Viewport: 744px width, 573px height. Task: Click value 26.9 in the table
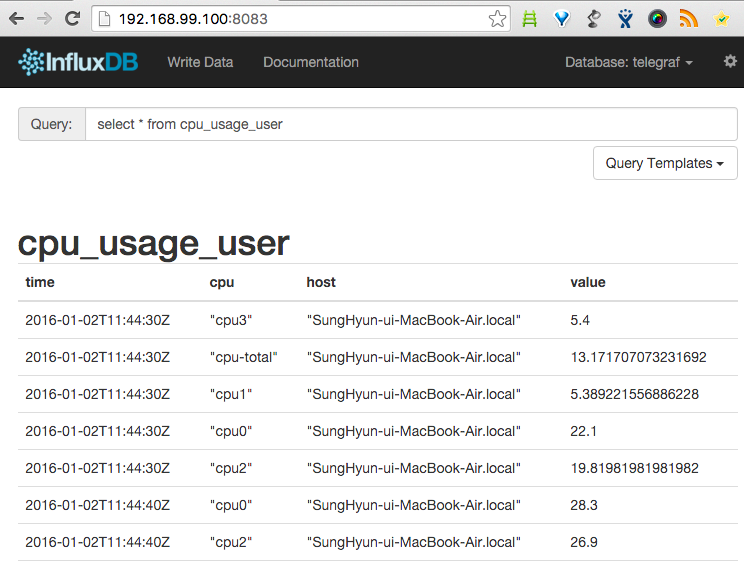(x=584, y=542)
